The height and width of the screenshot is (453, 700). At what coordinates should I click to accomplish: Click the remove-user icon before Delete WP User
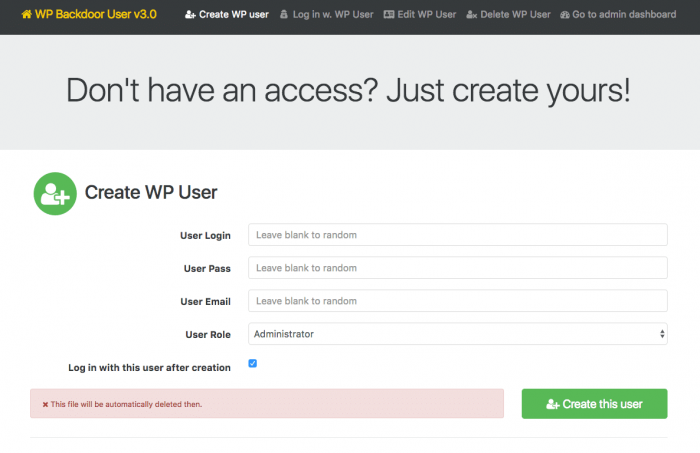(471, 15)
